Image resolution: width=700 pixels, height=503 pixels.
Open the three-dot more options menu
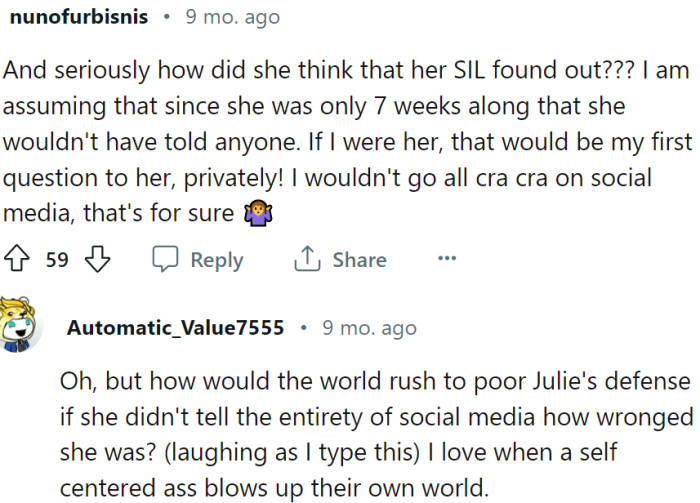click(x=447, y=259)
